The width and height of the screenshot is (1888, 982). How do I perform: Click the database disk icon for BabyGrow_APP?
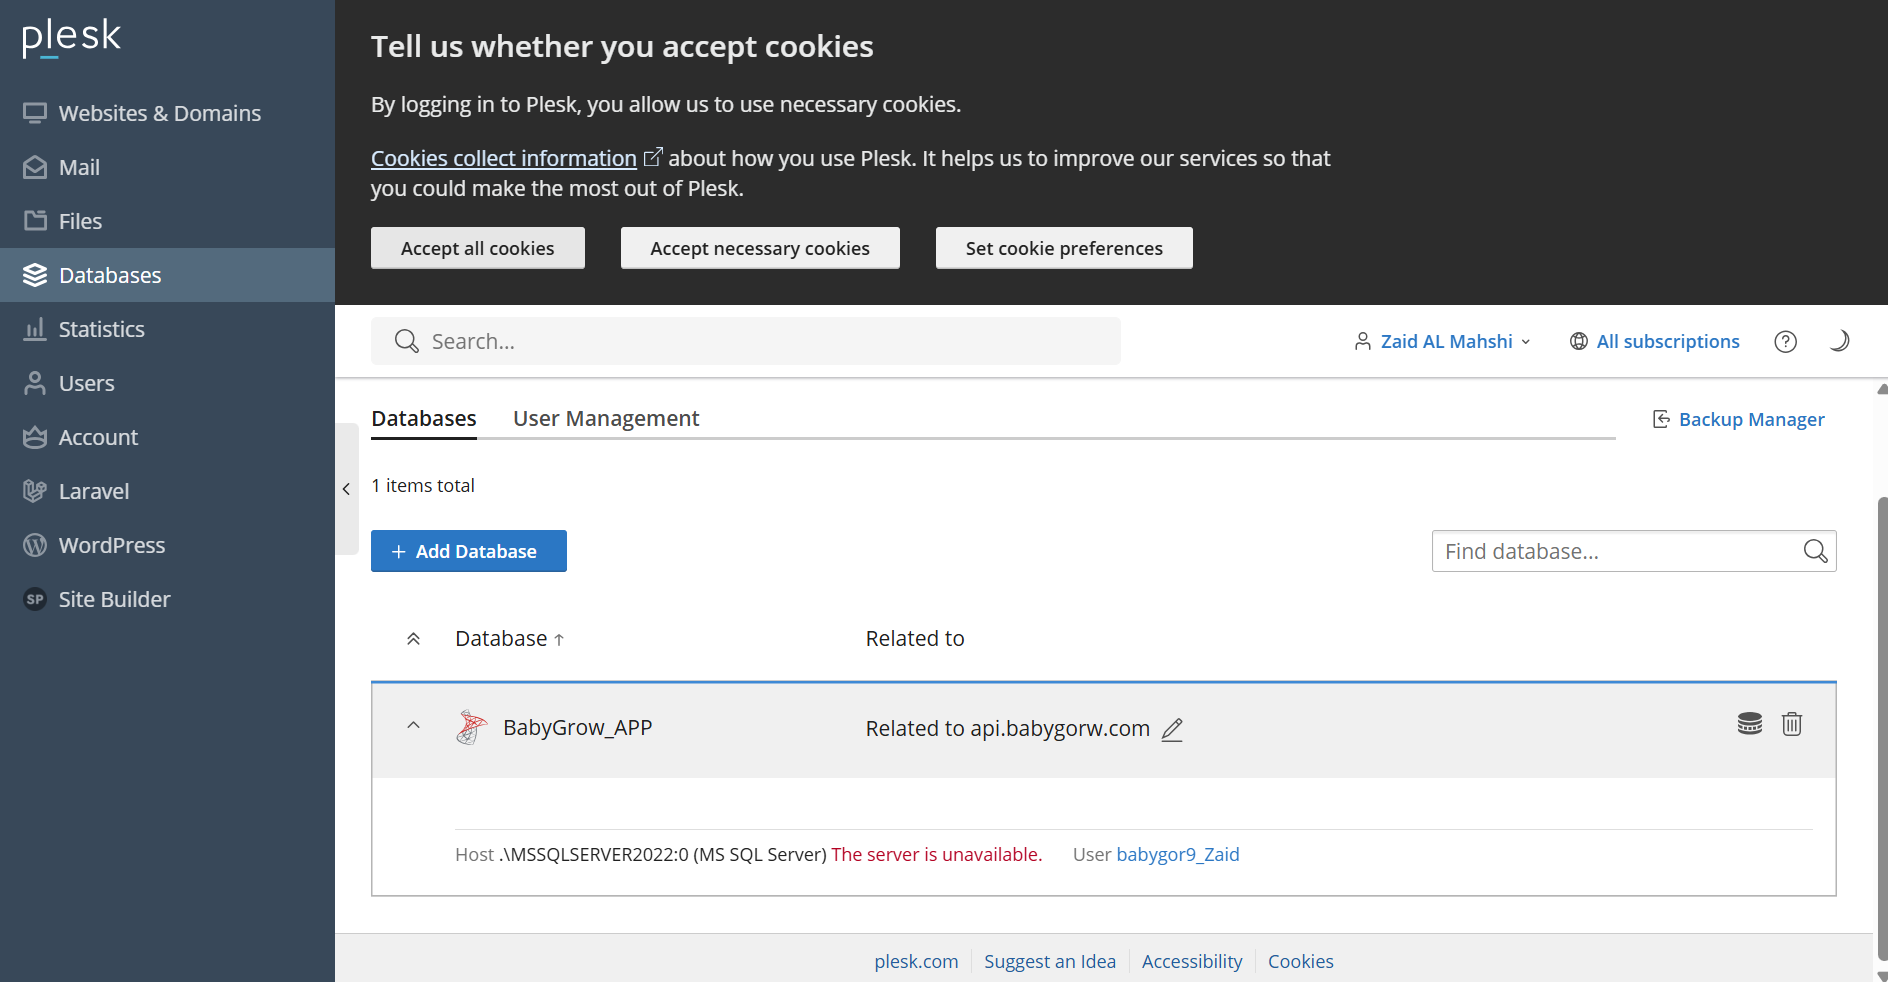point(1750,724)
